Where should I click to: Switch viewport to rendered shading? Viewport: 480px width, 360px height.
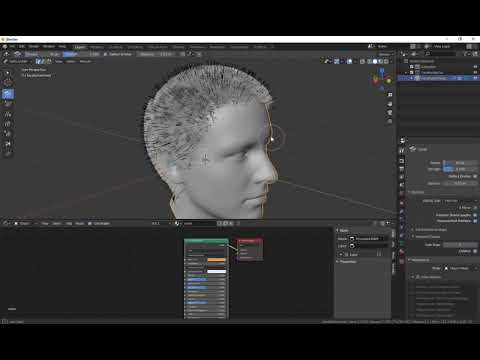(x=386, y=61)
